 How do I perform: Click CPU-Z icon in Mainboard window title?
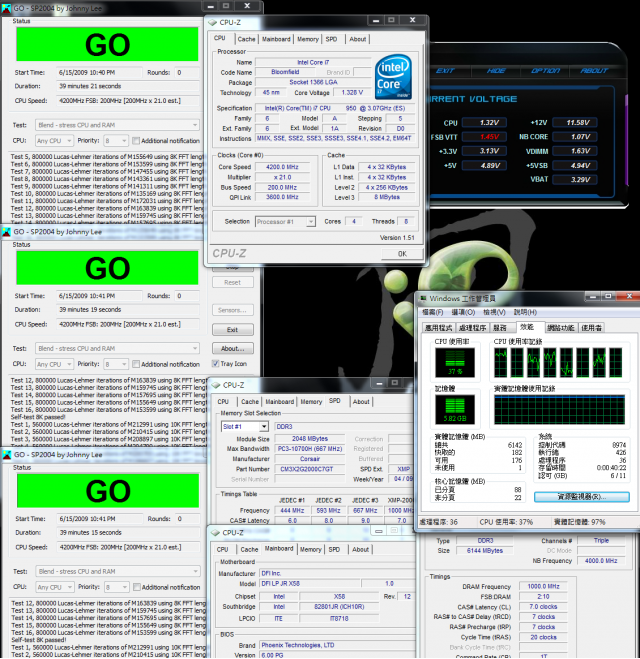click(x=216, y=532)
